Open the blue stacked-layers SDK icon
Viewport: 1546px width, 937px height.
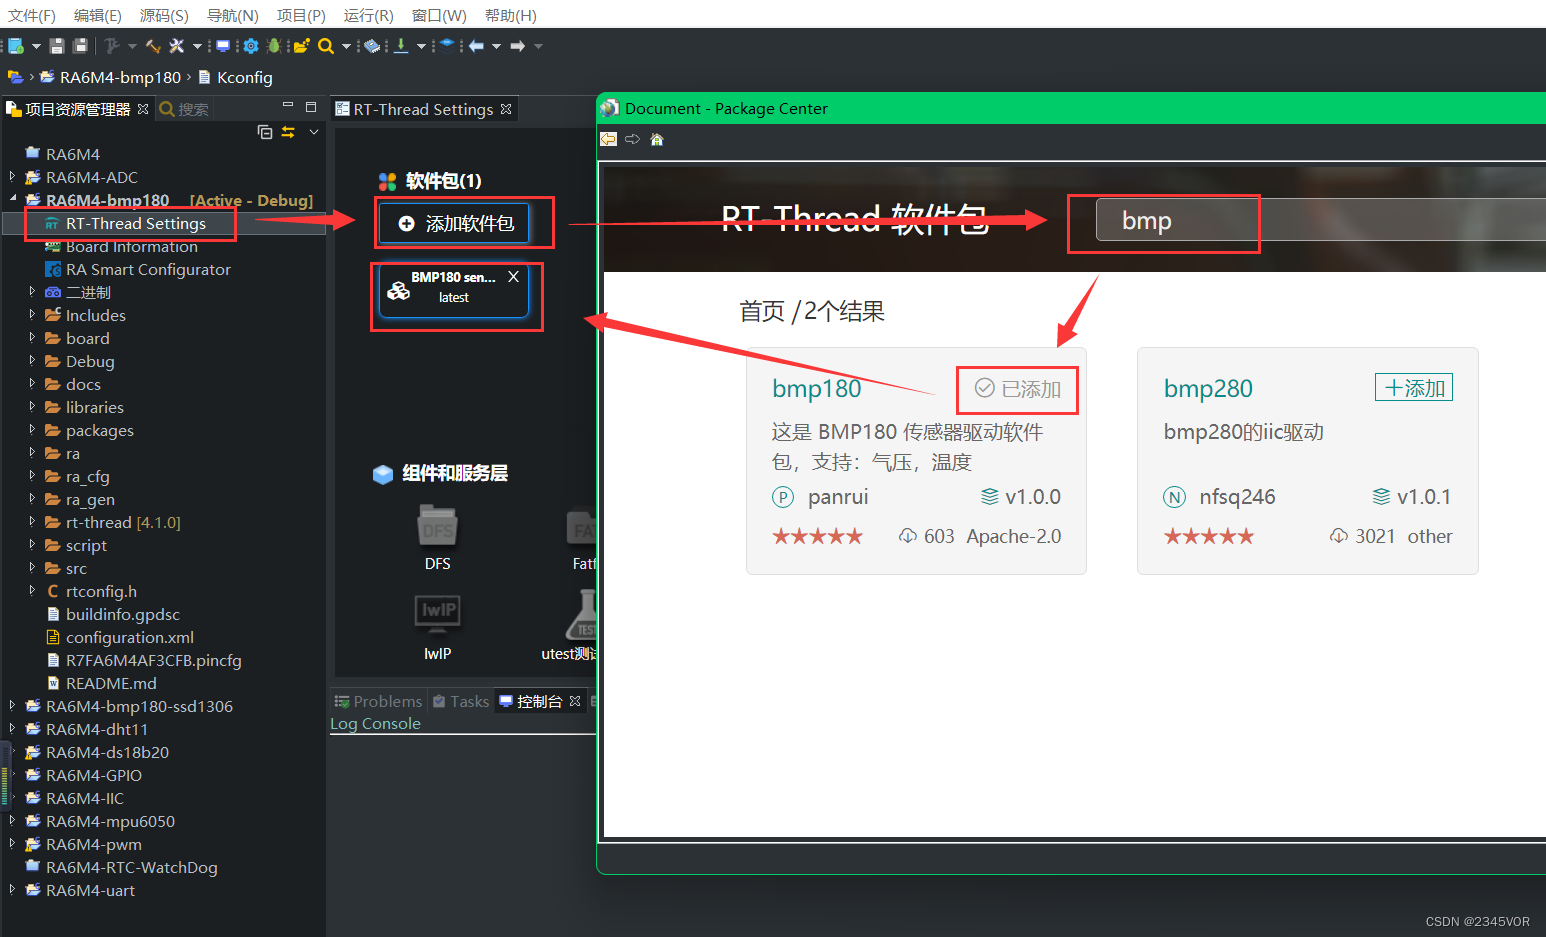pos(447,46)
